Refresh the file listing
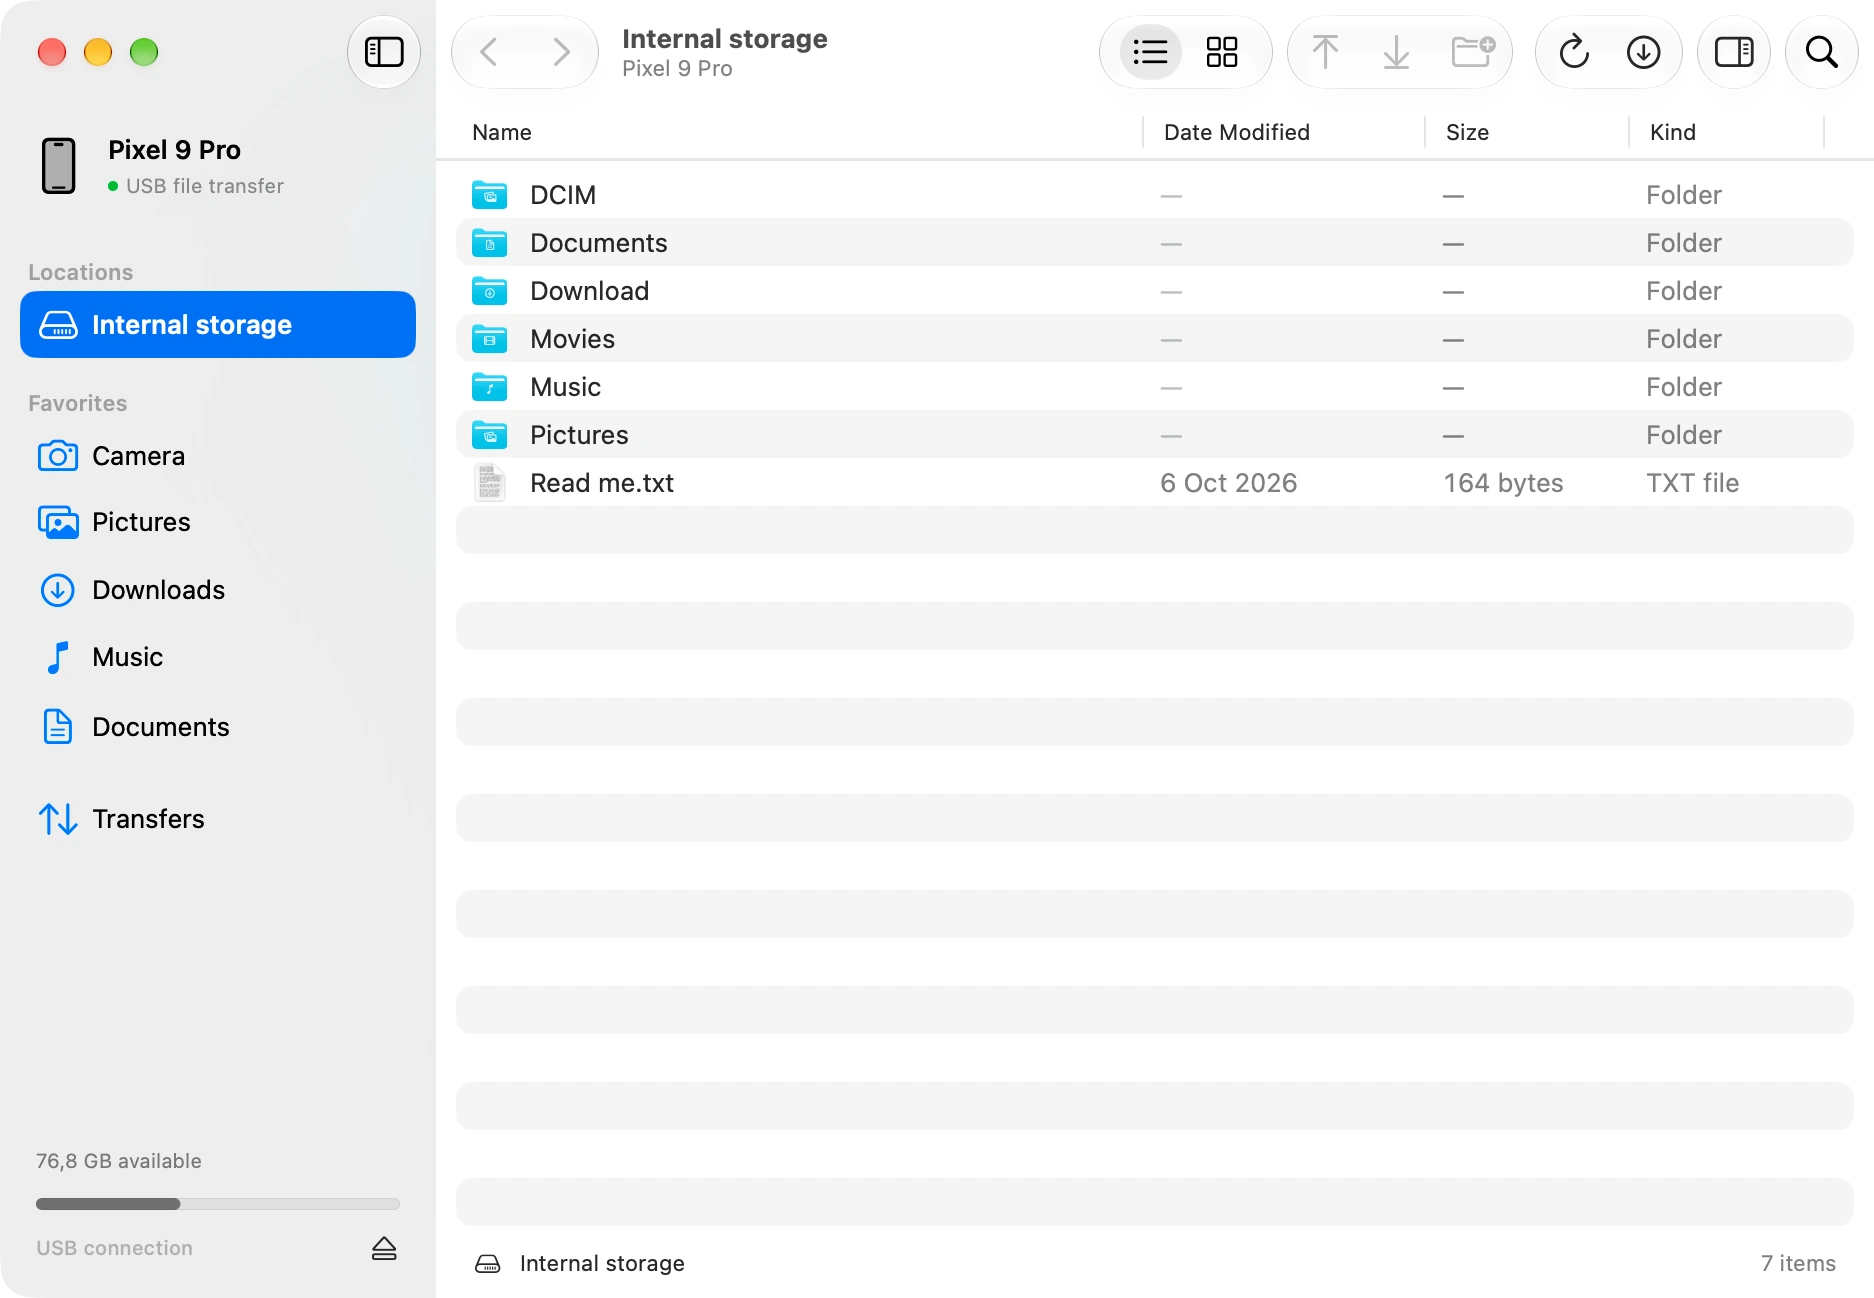The height and width of the screenshot is (1298, 1874). point(1574,52)
